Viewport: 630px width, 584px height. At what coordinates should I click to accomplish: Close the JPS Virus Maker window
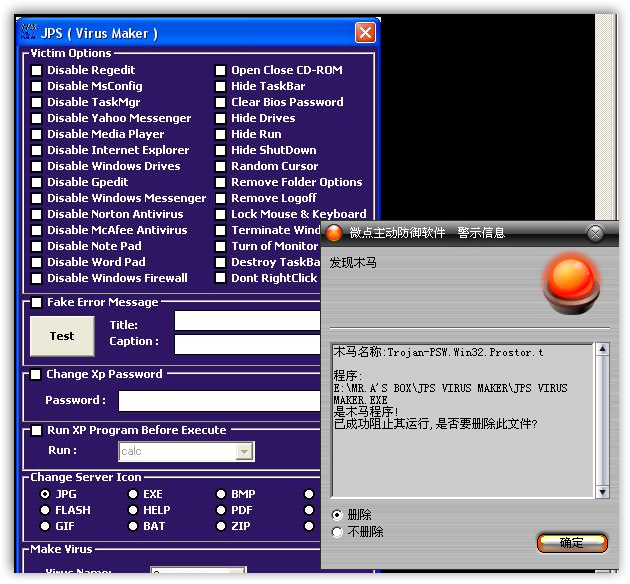[x=365, y=33]
